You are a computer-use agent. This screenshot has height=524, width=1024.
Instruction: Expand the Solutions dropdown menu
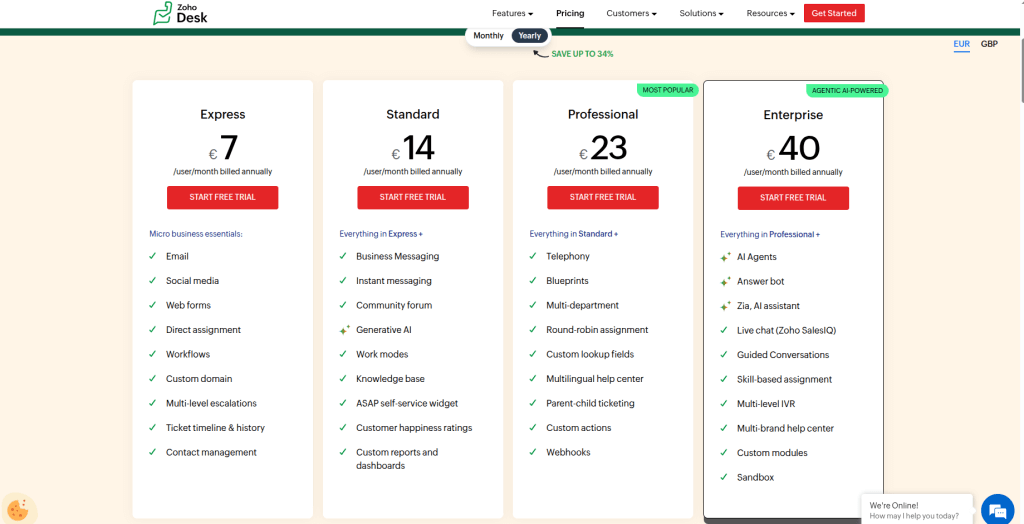point(701,13)
